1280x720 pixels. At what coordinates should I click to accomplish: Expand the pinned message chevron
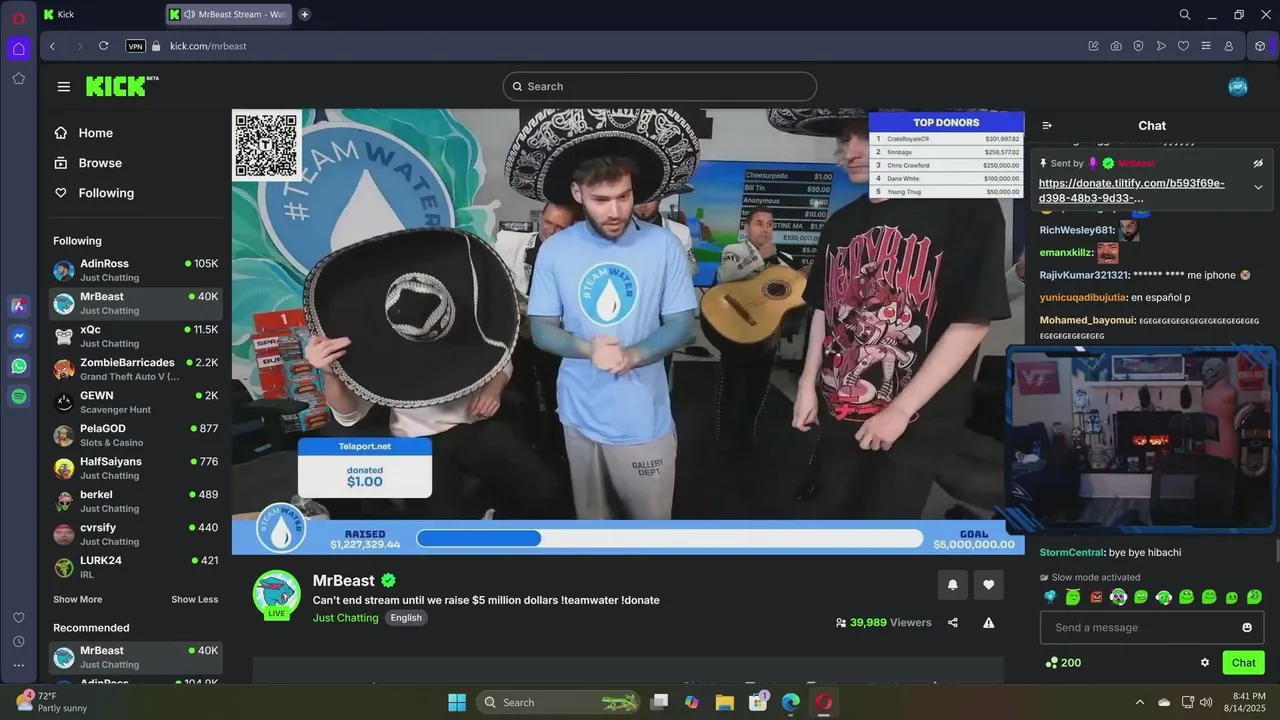[1258, 187]
